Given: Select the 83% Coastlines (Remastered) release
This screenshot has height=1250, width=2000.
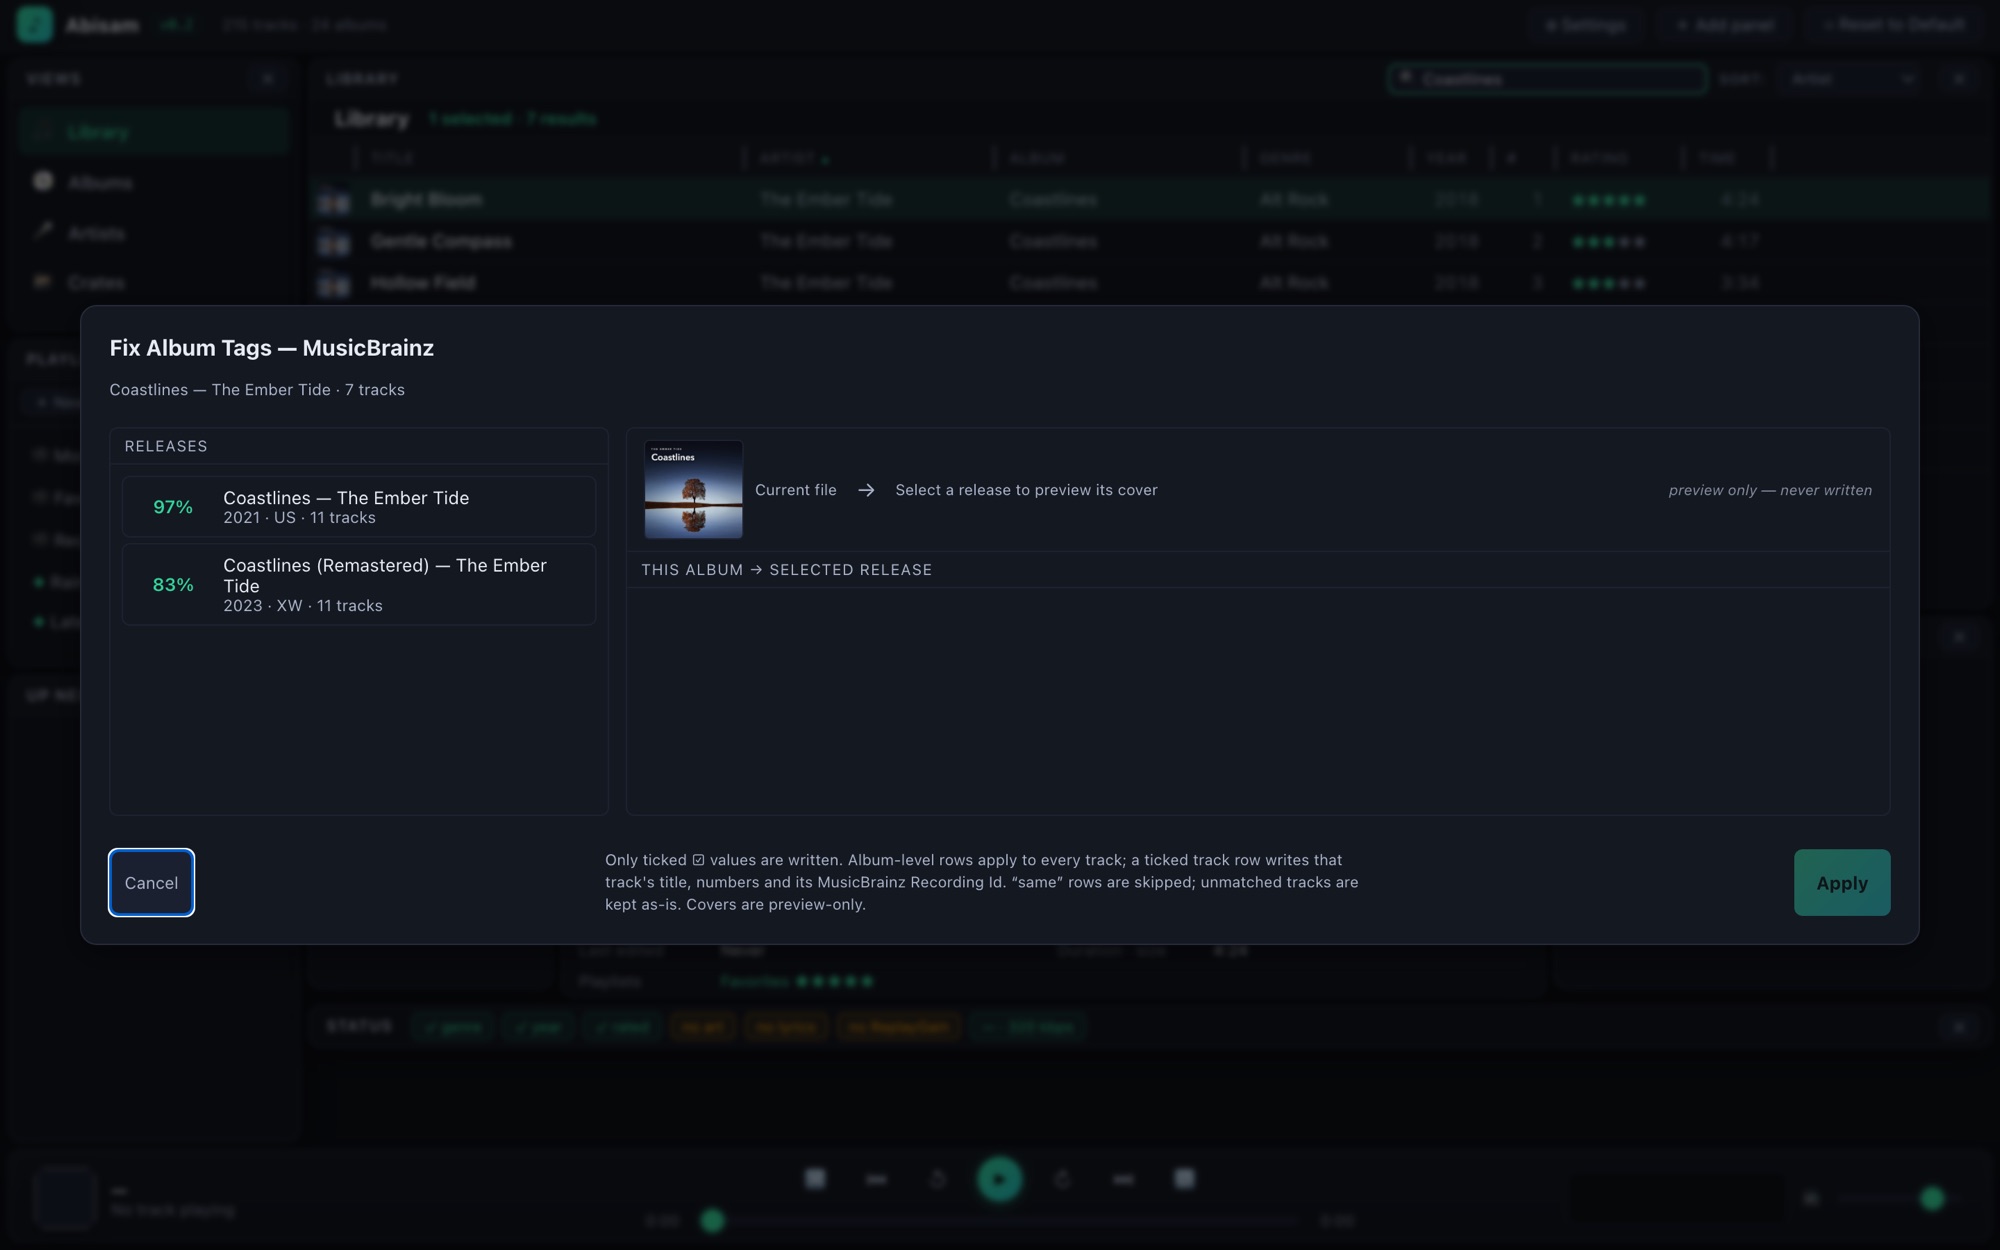Looking at the screenshot, I should (359, 584).
